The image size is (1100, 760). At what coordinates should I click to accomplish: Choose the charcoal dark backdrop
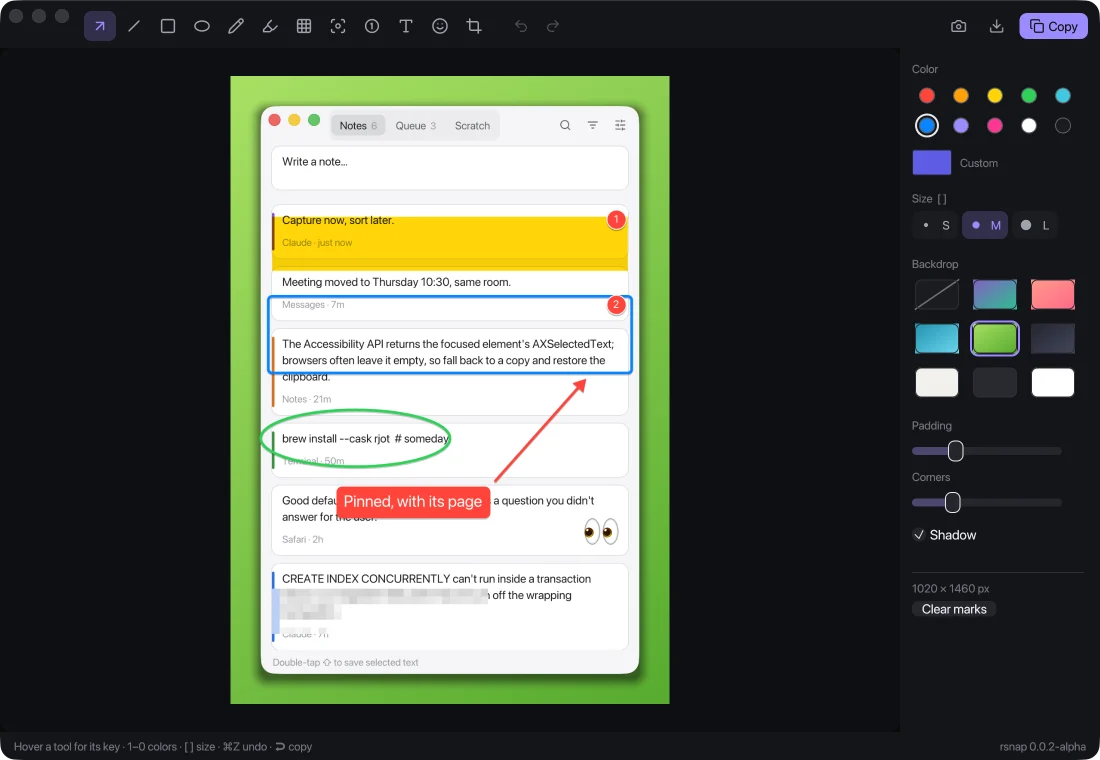click(995, 382)
